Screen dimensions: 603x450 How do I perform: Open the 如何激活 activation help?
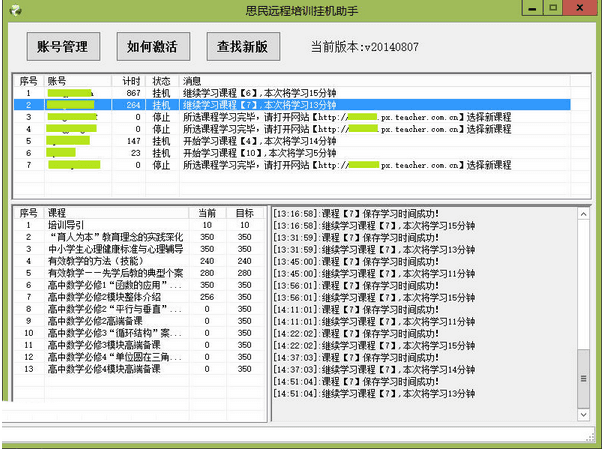152,47
